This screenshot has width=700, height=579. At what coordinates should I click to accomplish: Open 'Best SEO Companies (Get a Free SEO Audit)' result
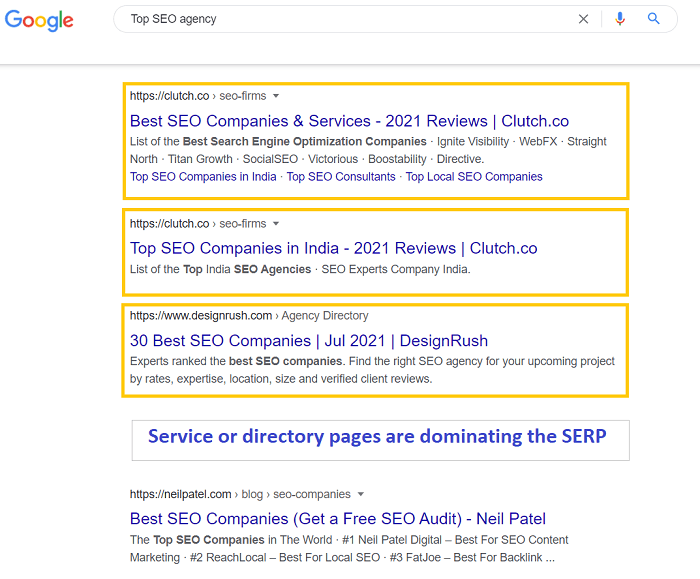[x=338, y=519]
